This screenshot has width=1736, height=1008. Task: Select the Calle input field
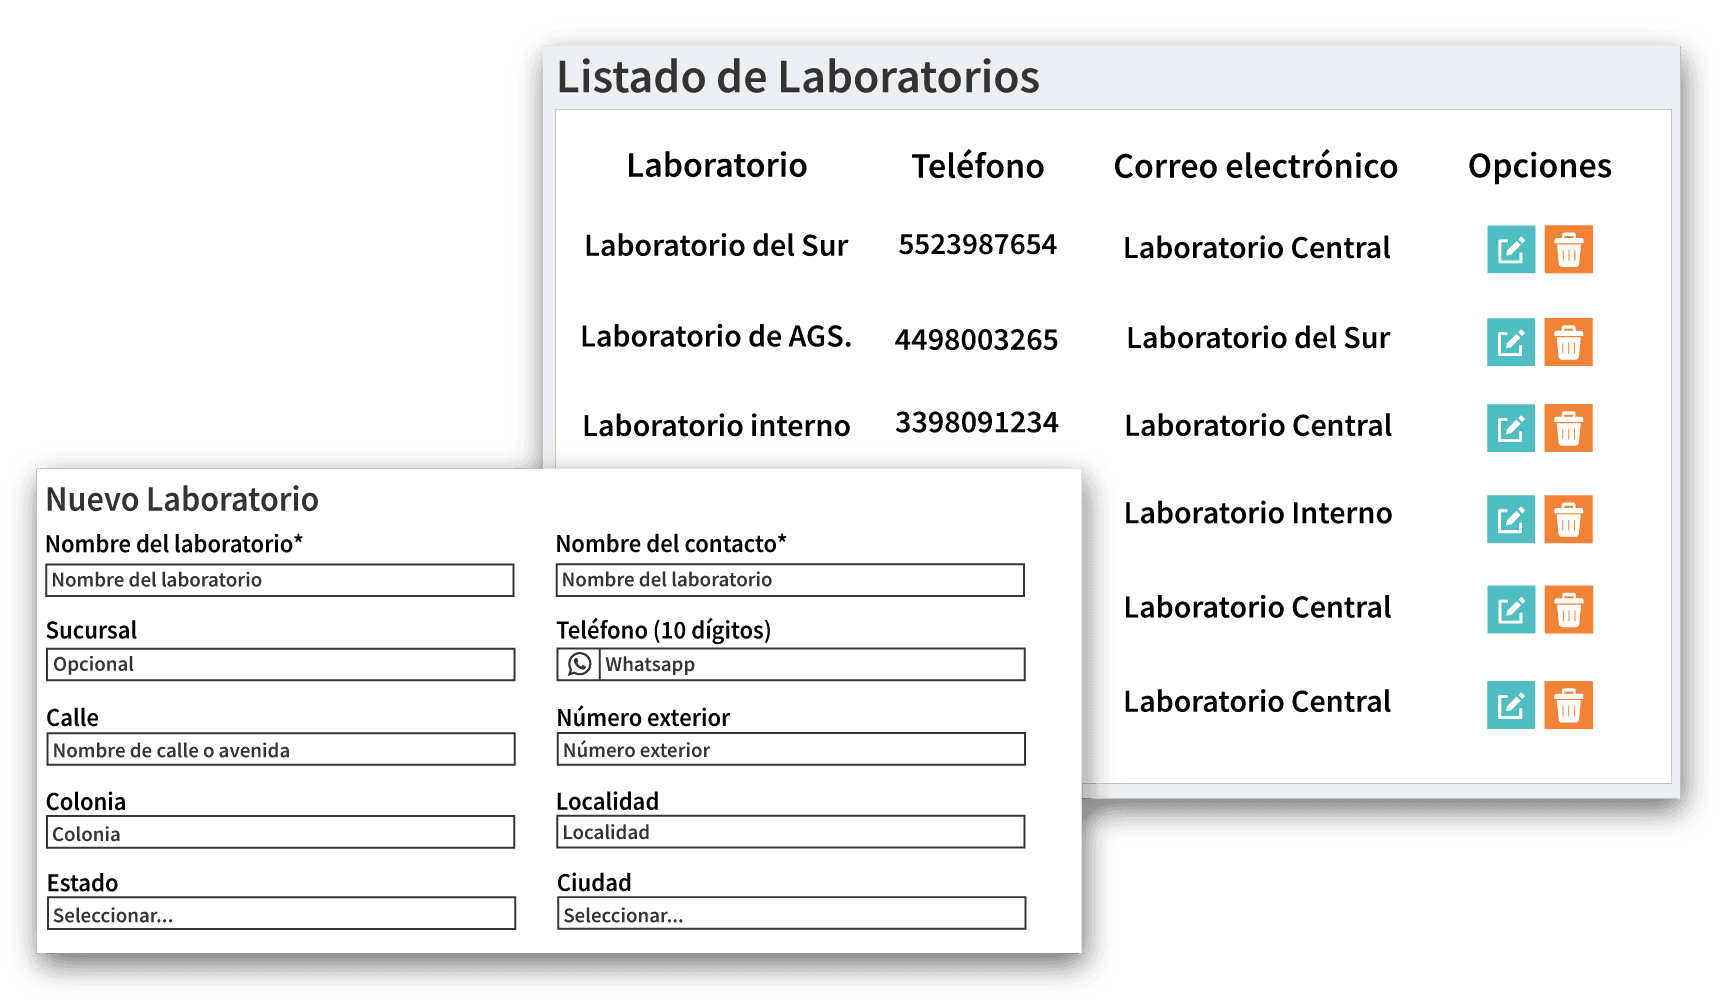pos(281,750)
